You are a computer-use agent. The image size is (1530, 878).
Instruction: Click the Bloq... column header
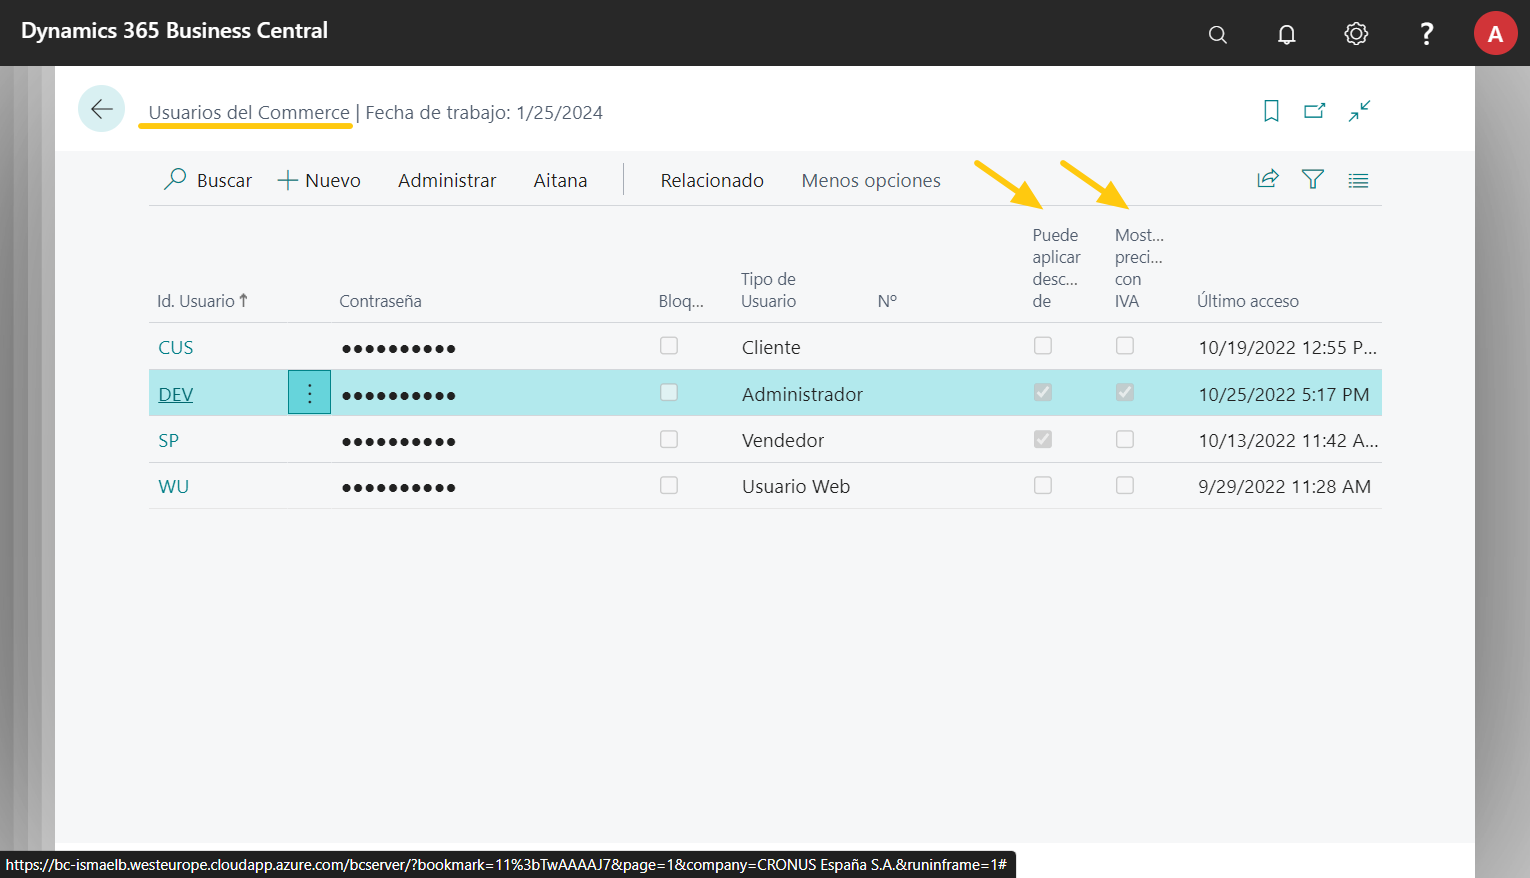point(681,301)
